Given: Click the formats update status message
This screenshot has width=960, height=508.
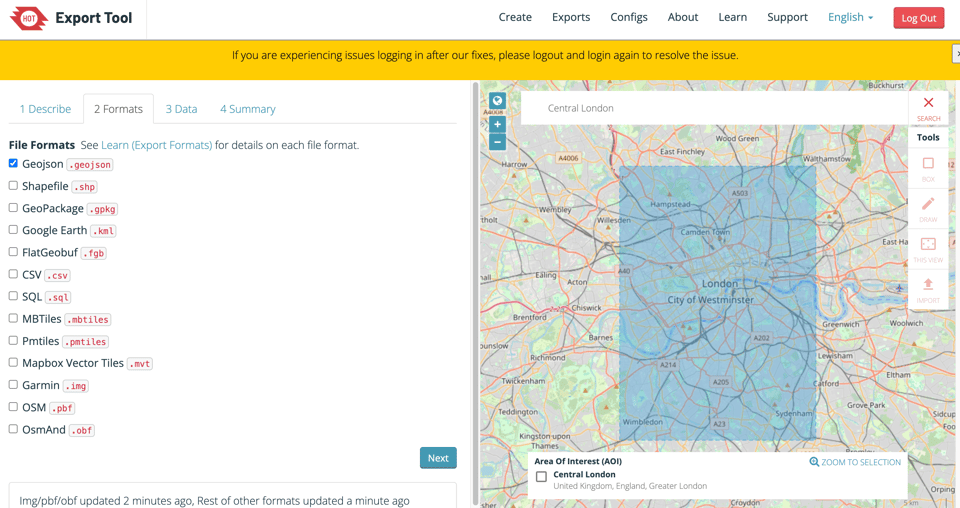Looking at the screenshot, I should tap(214, 500).
